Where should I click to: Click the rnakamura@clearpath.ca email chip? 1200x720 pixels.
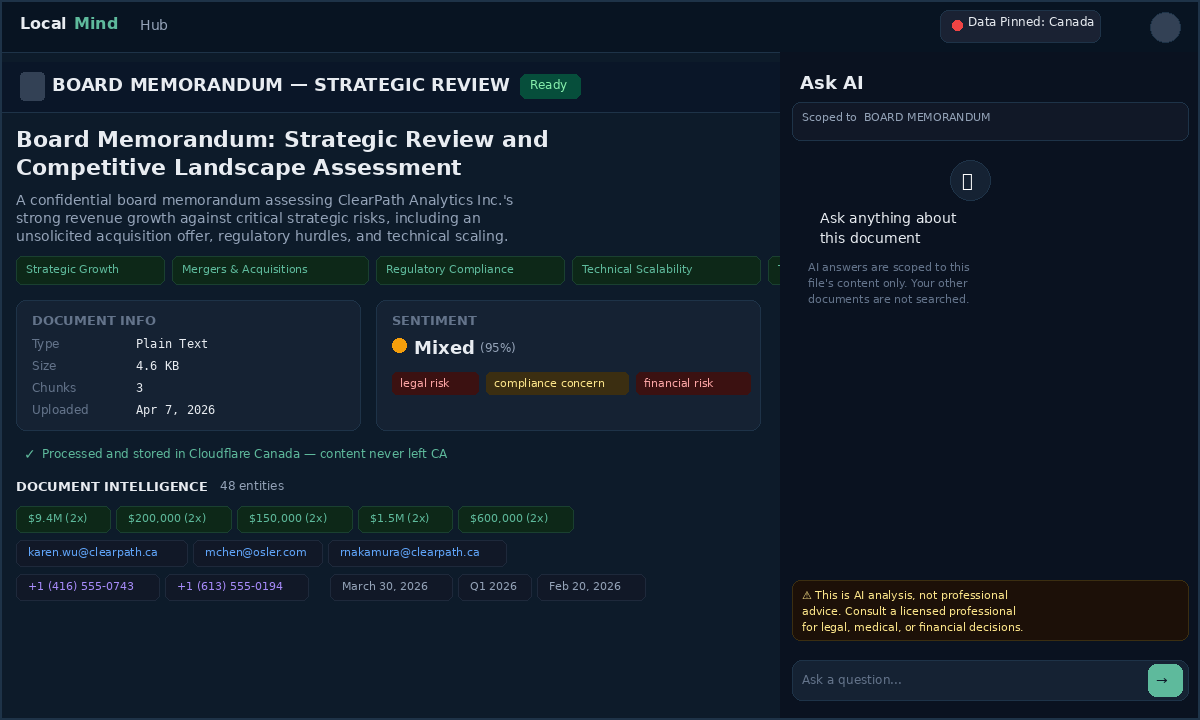pos(417,553)
